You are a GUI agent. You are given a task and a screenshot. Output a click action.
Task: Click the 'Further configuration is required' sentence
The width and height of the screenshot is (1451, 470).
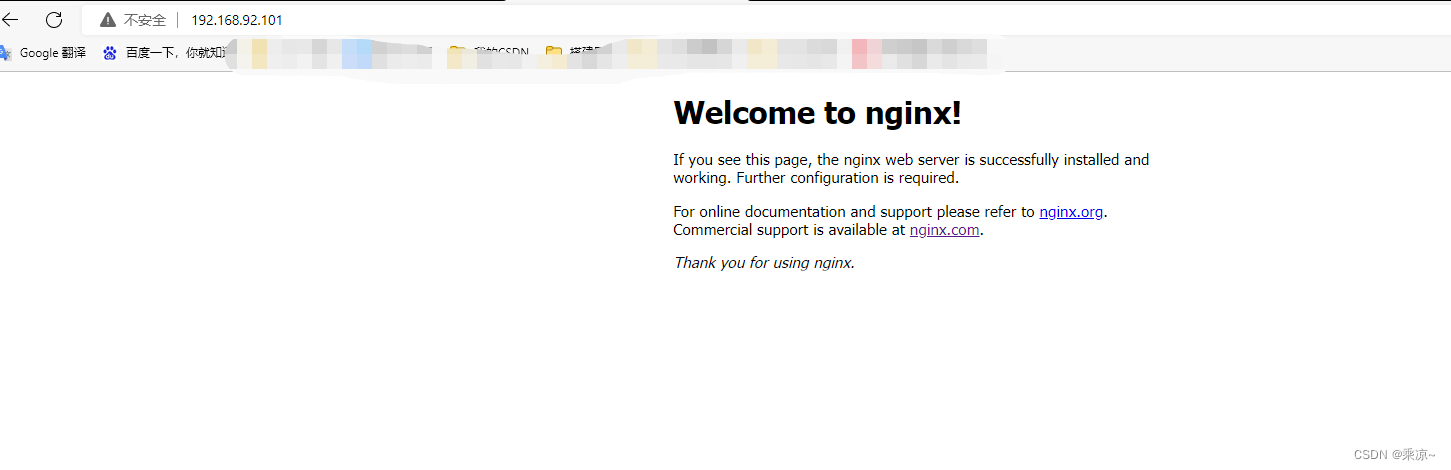pos(848,178)
